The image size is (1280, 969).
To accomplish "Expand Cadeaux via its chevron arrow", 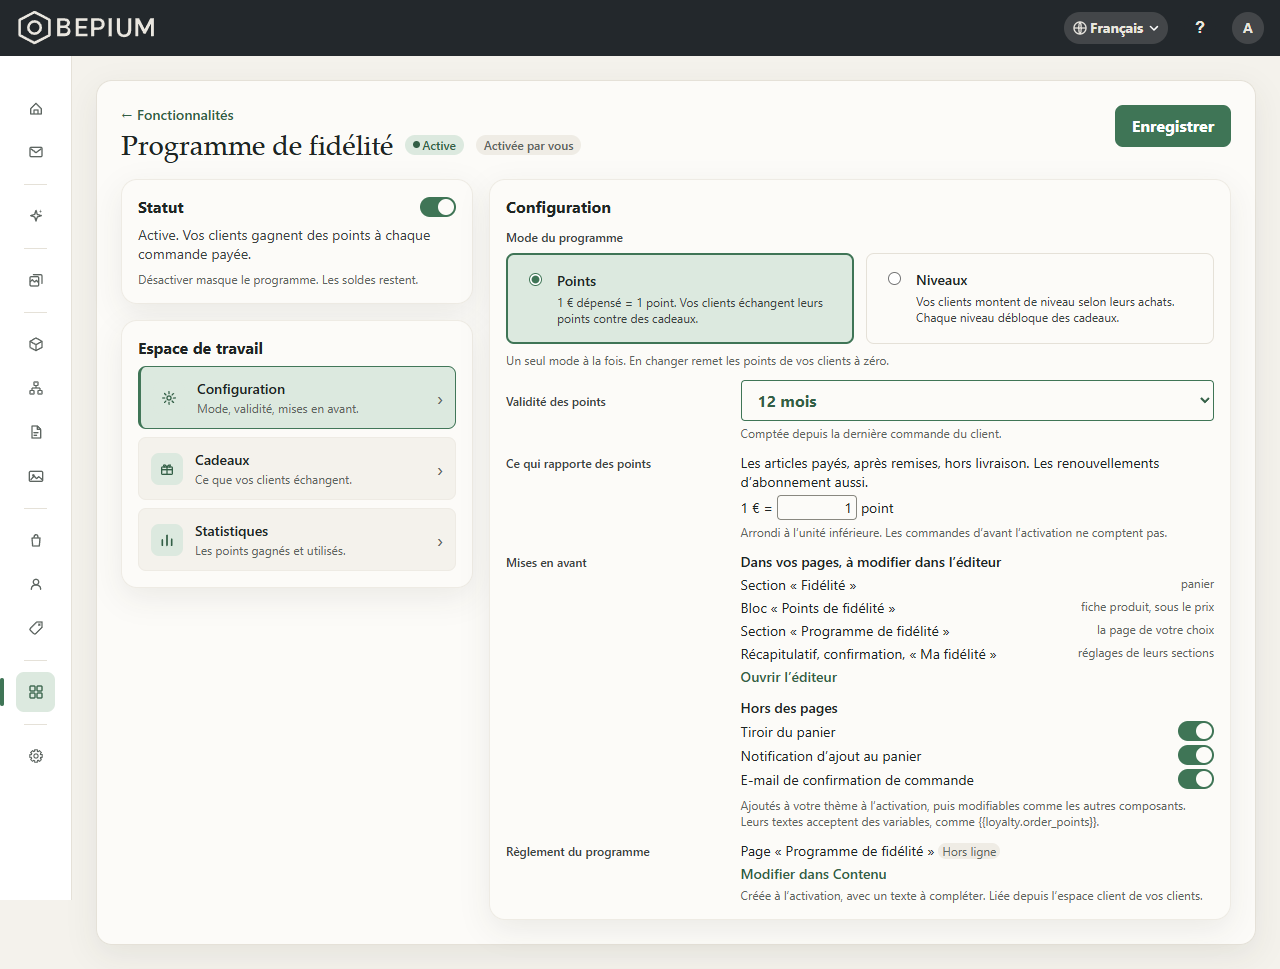I will pos(440,471).
